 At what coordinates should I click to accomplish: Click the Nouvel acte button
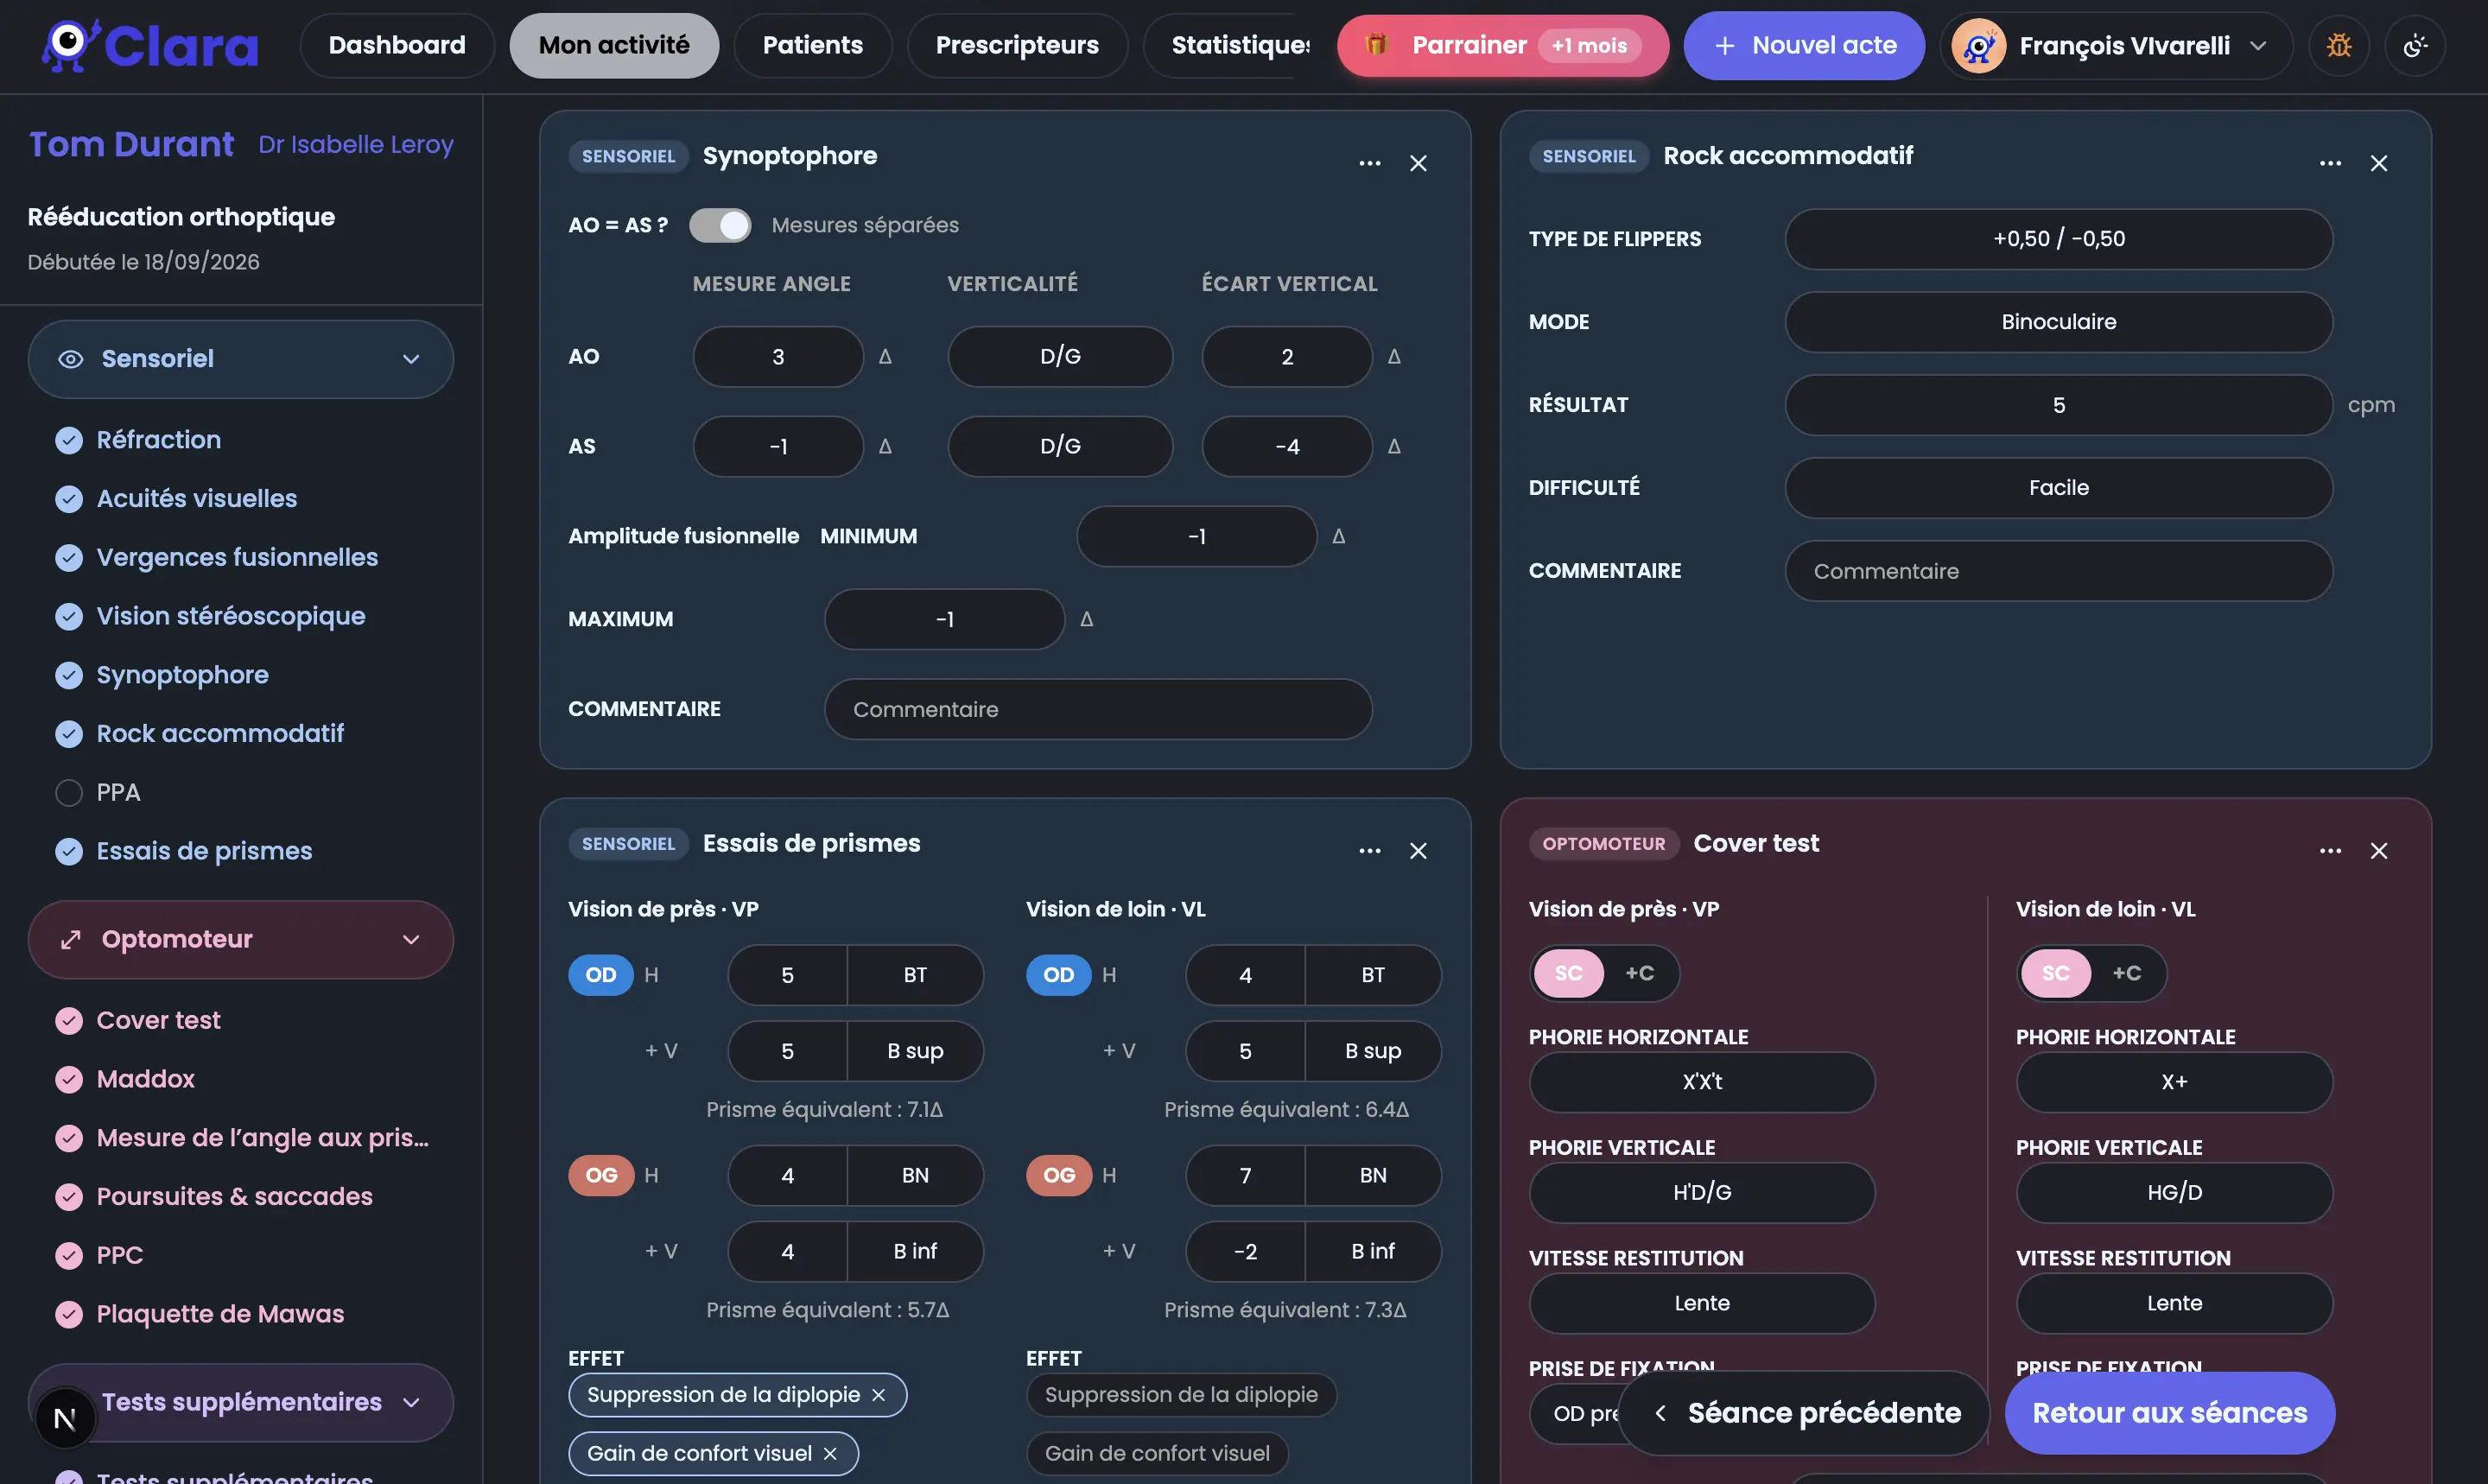(1804, 45)
